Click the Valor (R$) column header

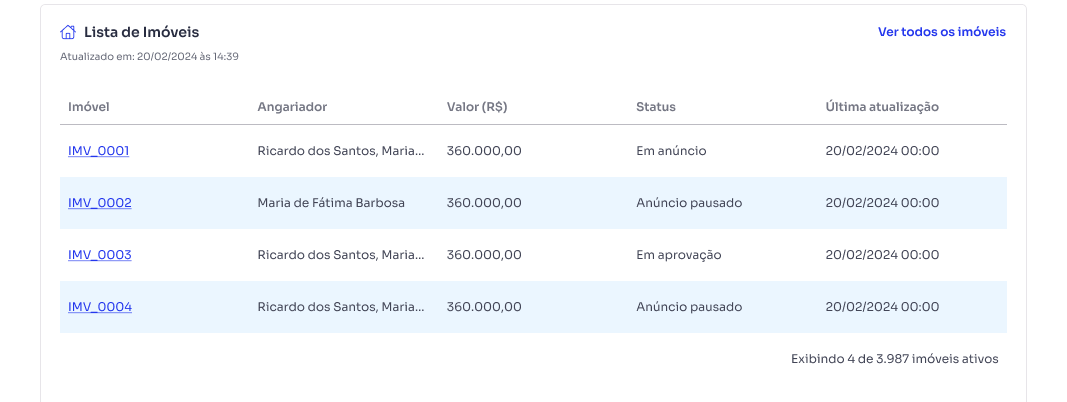coord(477,107)
